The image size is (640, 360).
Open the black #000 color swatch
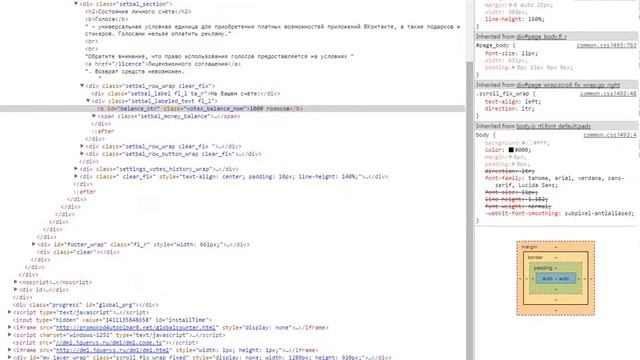tap(511, 150)
